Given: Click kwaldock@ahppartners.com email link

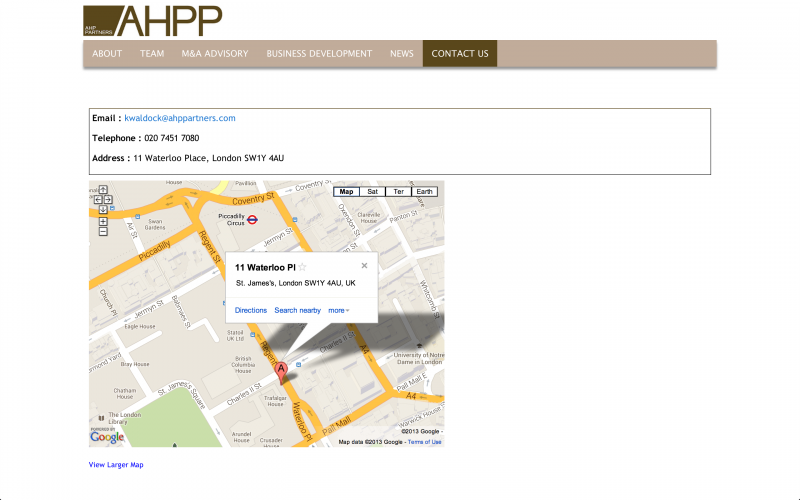Looking at the screenshot, I should point(180,118).
